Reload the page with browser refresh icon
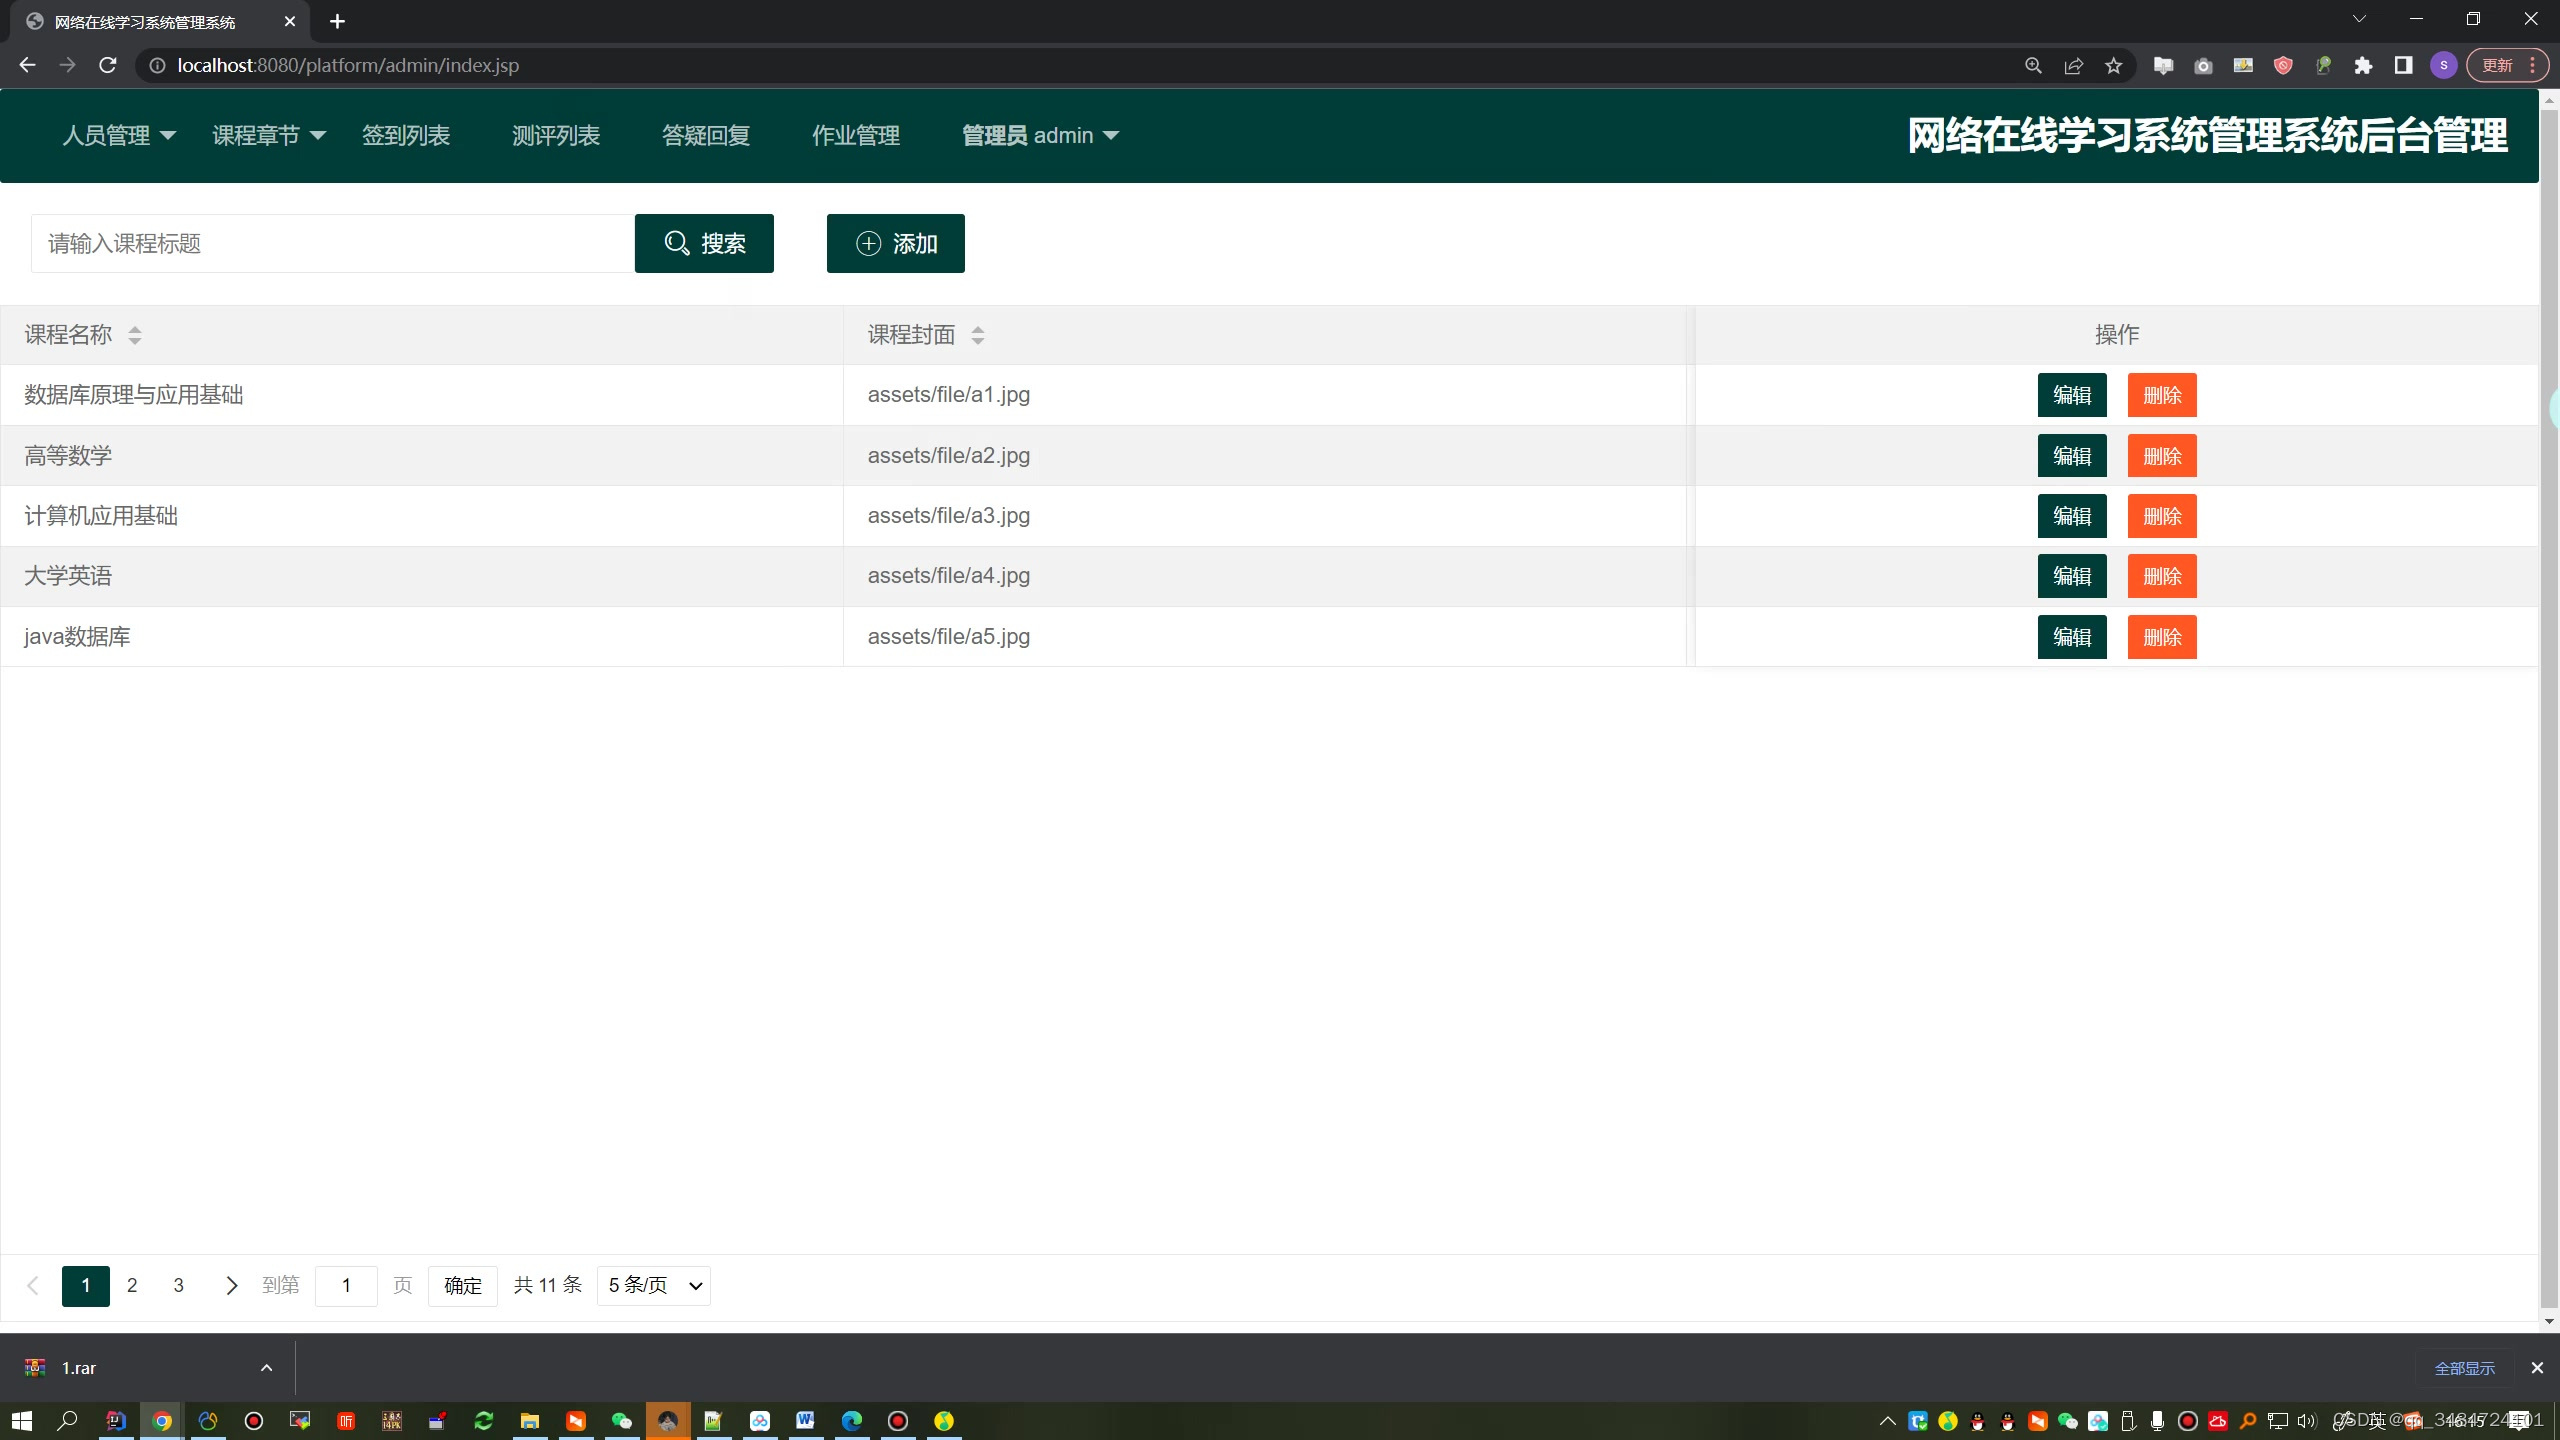This screenshot has width=2560, height=1440. 108,65
